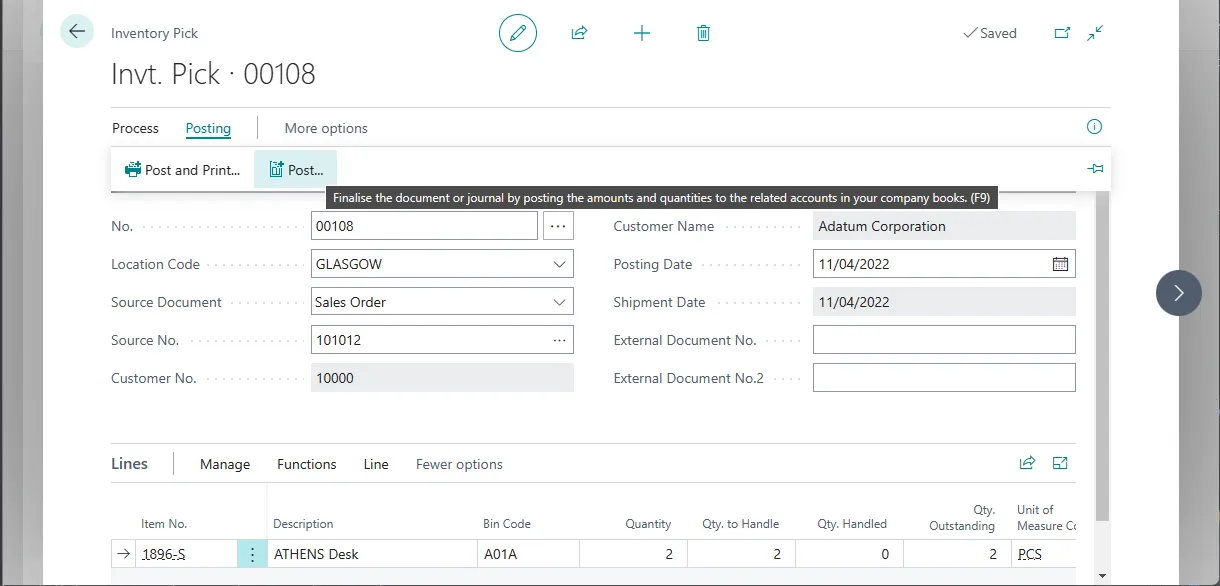The height and width of the screenshot is (586, 1220).
Task: Click Qty. to Handle column header
Action: [x=741, y=524]
